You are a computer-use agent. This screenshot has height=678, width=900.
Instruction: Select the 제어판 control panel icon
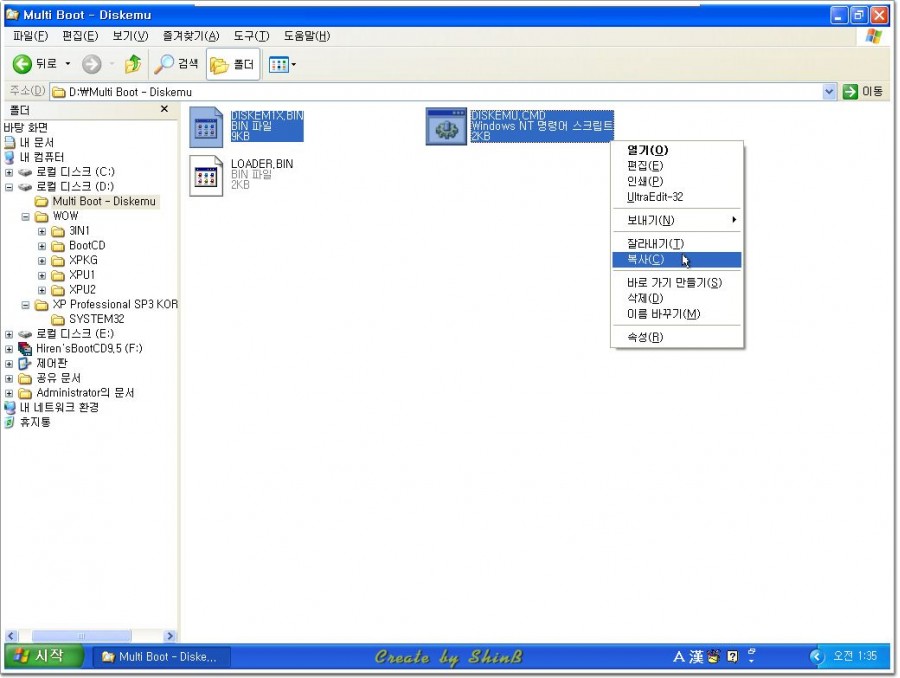[x=25, y=363]
